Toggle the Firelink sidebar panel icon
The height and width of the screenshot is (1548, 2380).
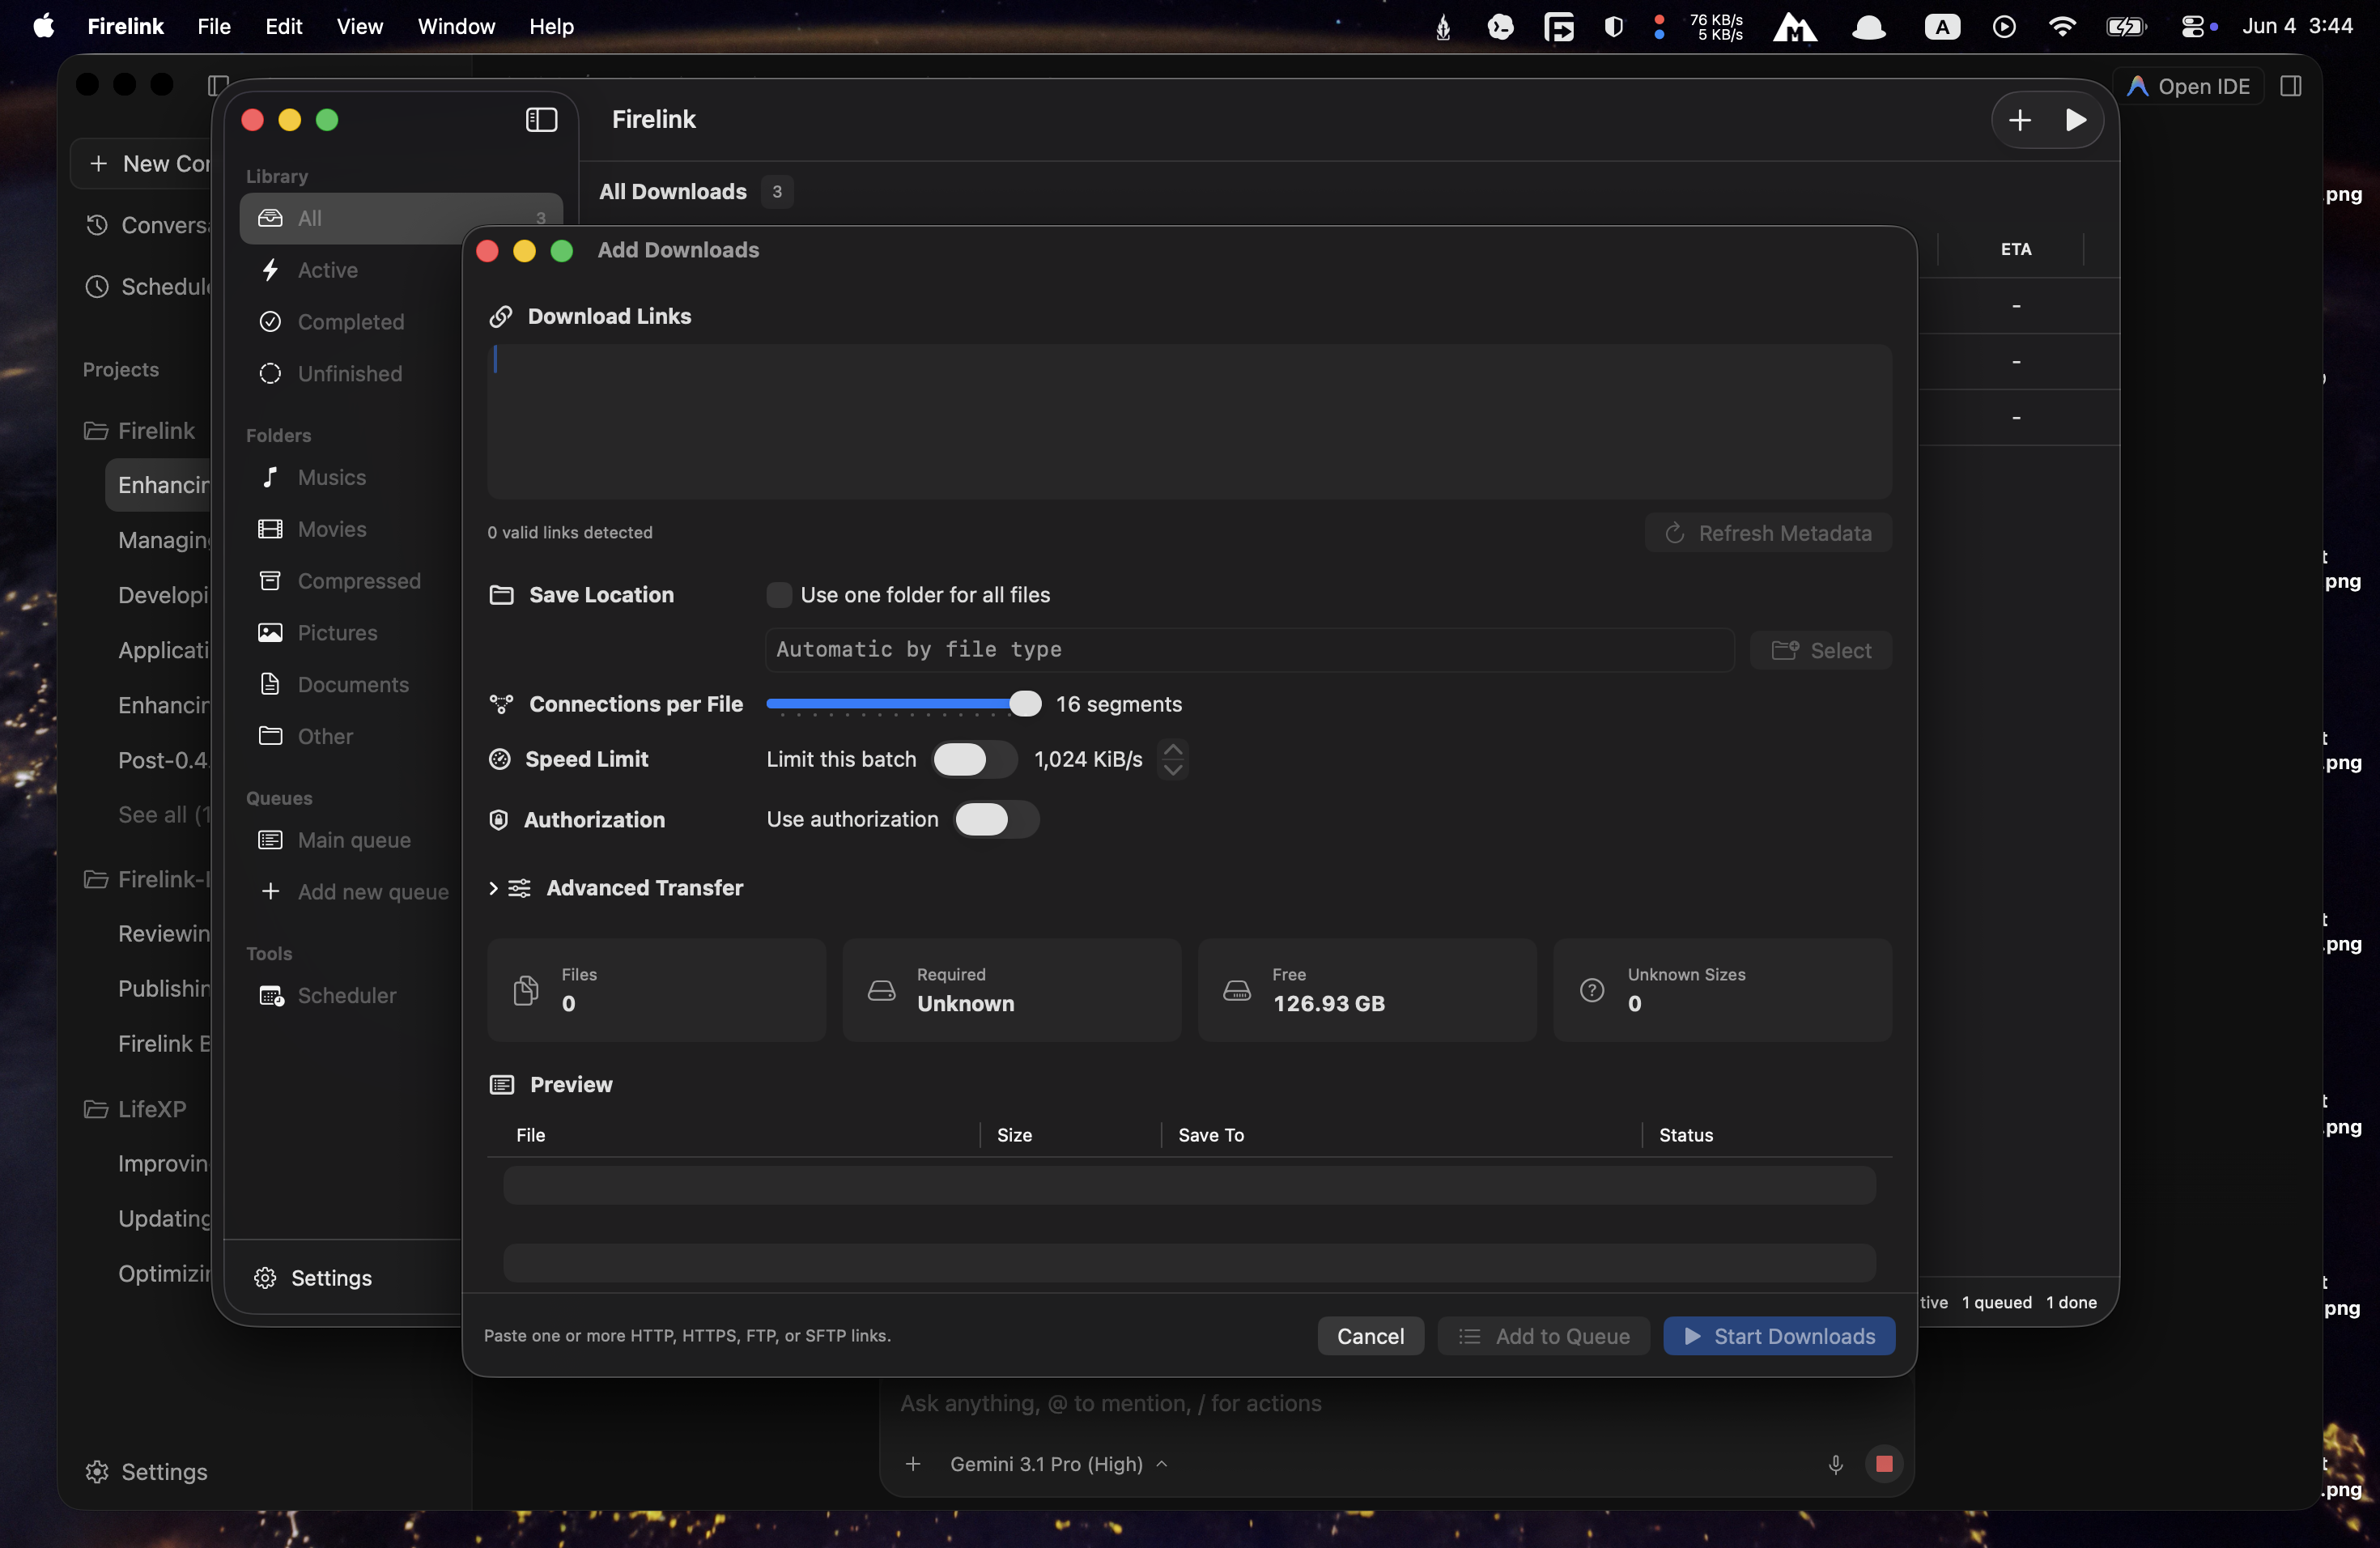click(541, 120)
